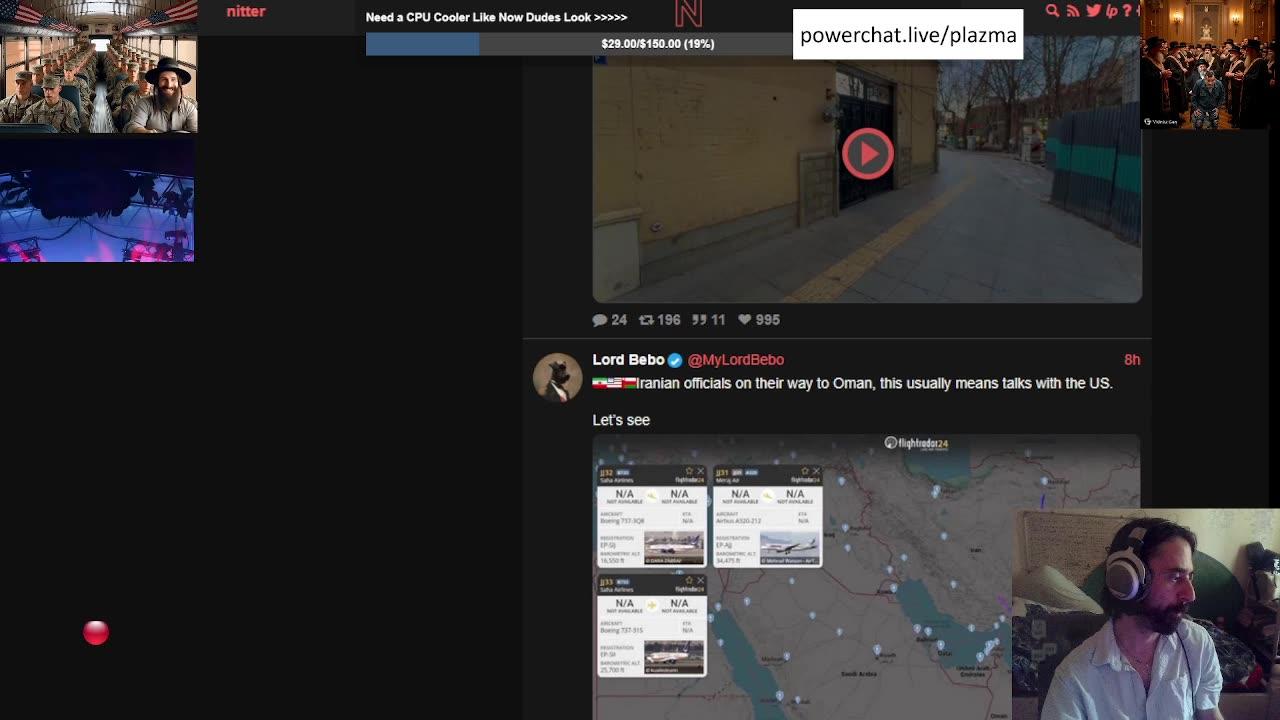The height and width of the screenshot is (720, 1280).
Task: Click the soldiers-on-bus overlay image
Action: (99, 66)
